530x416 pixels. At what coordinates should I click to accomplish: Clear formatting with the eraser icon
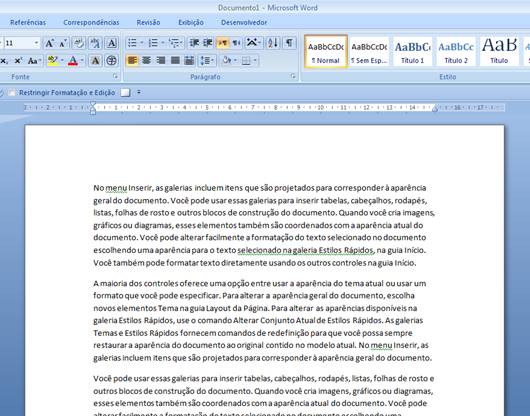(79, 43)
